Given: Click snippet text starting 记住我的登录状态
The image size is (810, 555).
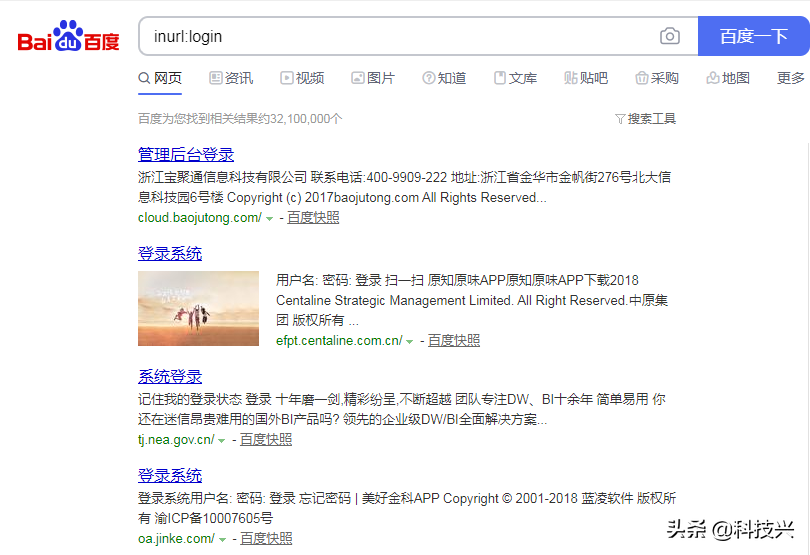Looking at the screenshot, I should 402,409.
